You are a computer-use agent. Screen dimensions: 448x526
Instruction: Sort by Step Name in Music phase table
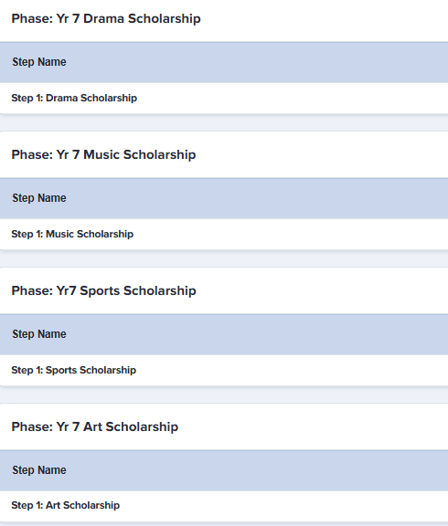click(39, 198)
